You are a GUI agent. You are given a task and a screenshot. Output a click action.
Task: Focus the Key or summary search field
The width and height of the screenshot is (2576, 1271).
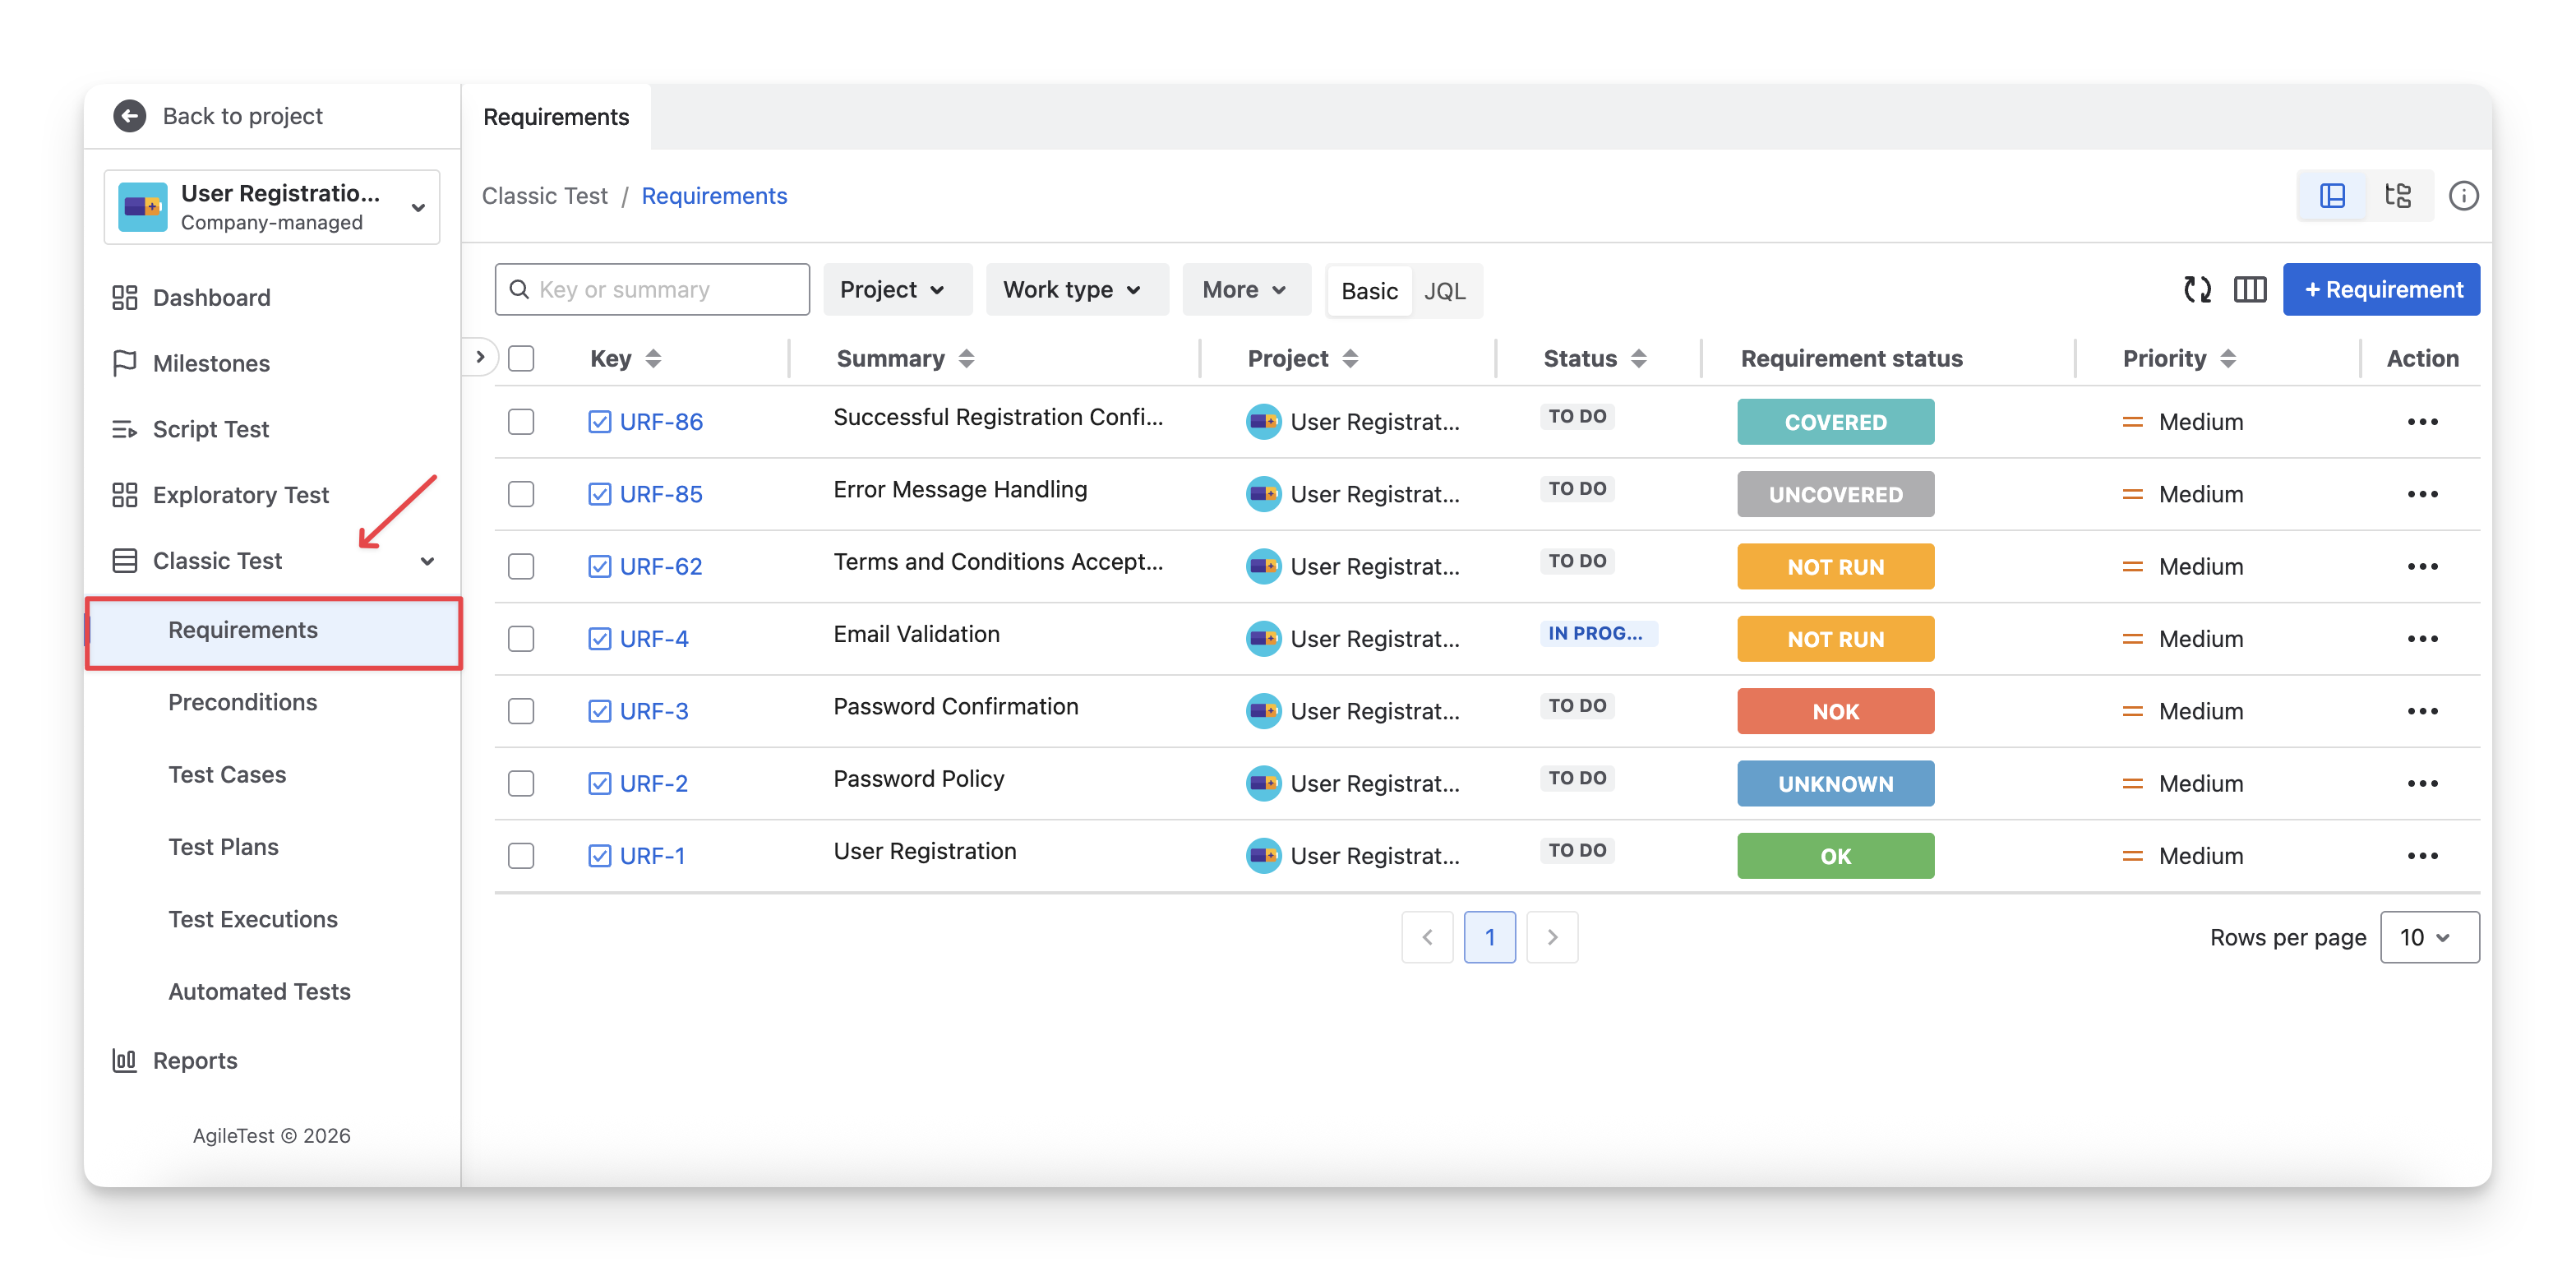(x=665, y=290)
